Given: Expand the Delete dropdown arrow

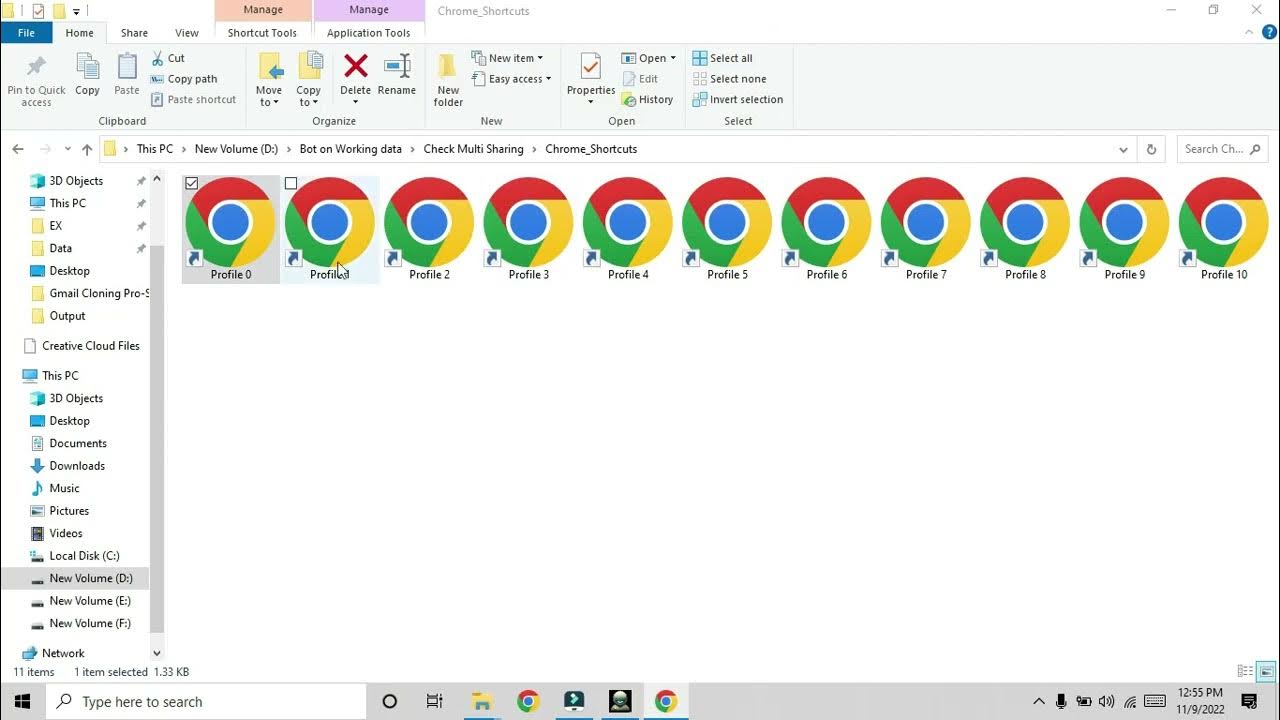Looking at the screenshot, I should (355, 100).
